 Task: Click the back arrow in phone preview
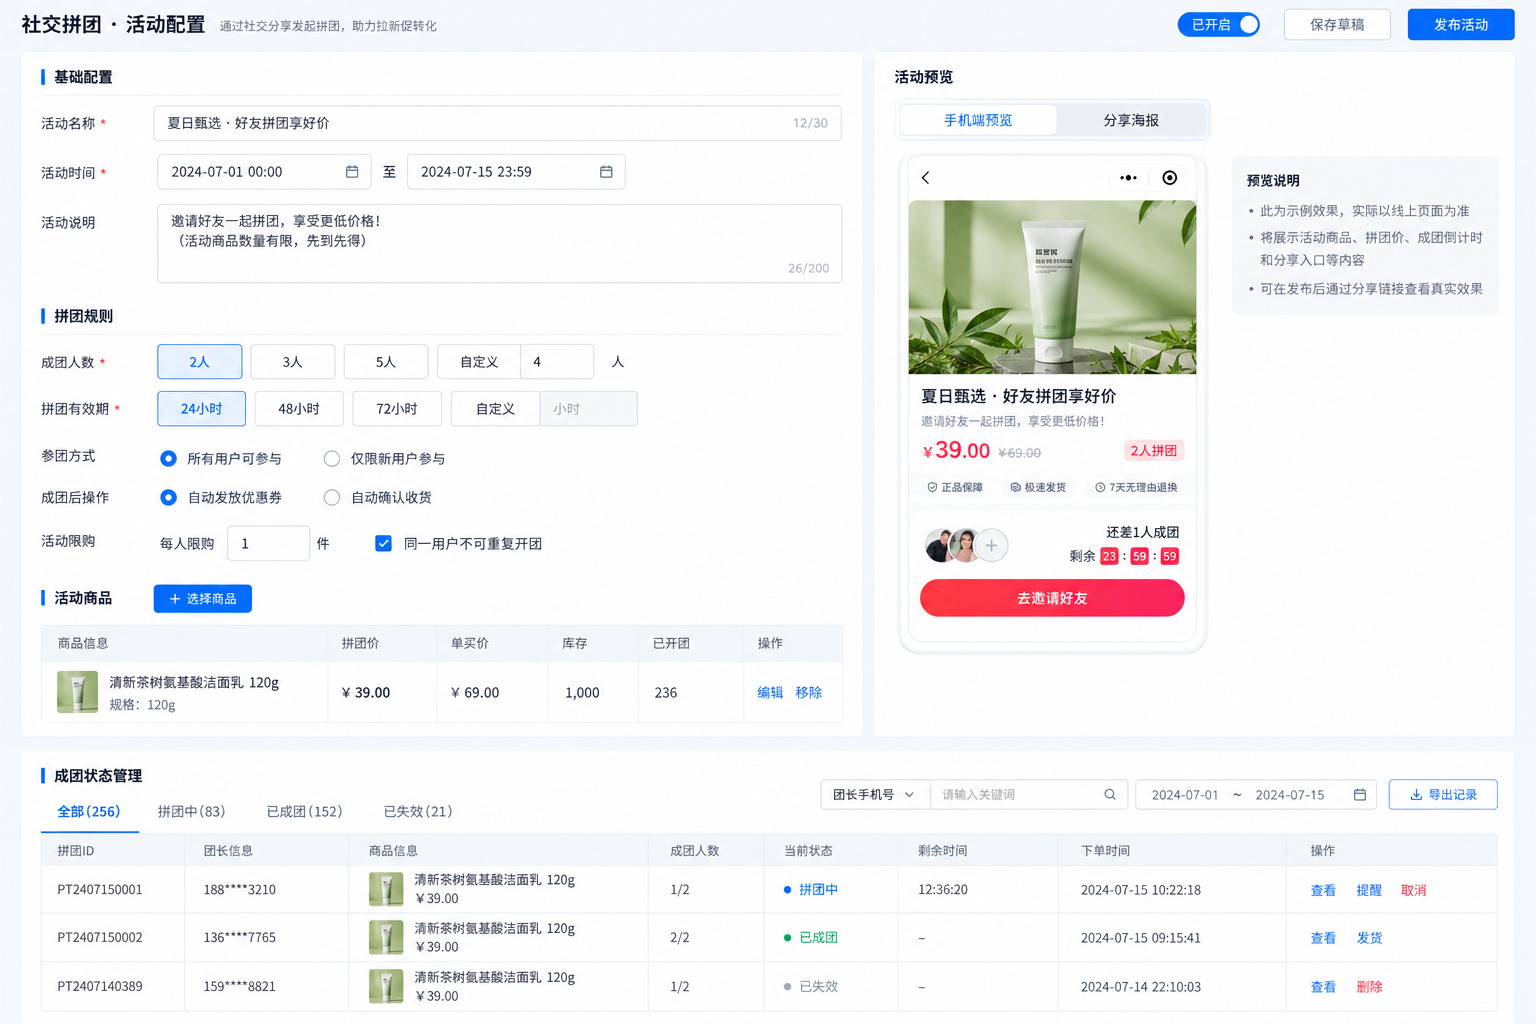click(926, 178)
